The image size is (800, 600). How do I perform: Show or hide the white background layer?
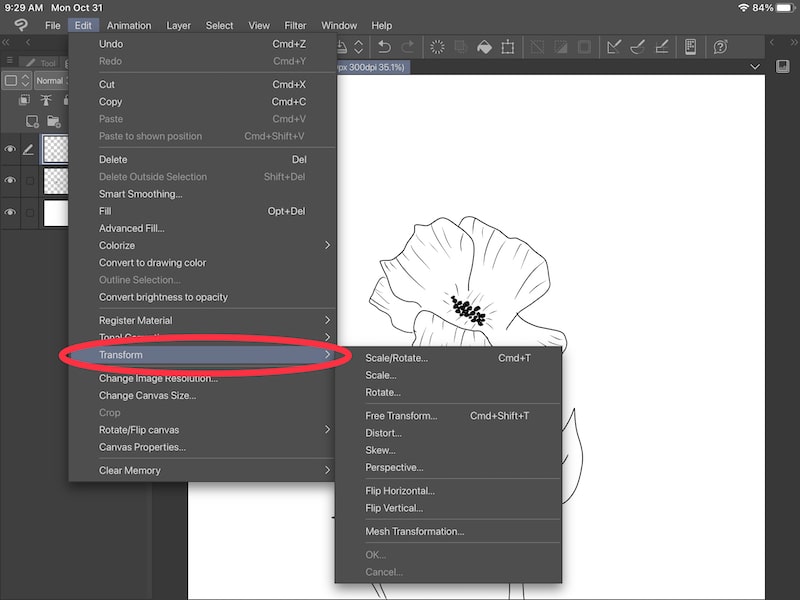tap(10, 211)
